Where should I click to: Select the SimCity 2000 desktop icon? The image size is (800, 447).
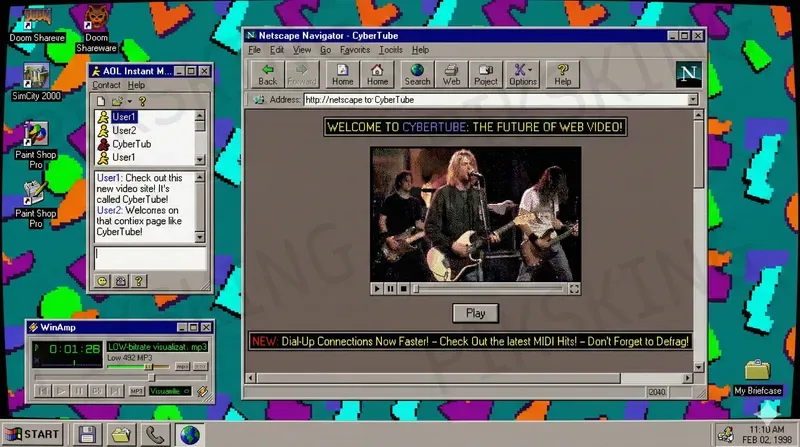[x=36, y=82]
